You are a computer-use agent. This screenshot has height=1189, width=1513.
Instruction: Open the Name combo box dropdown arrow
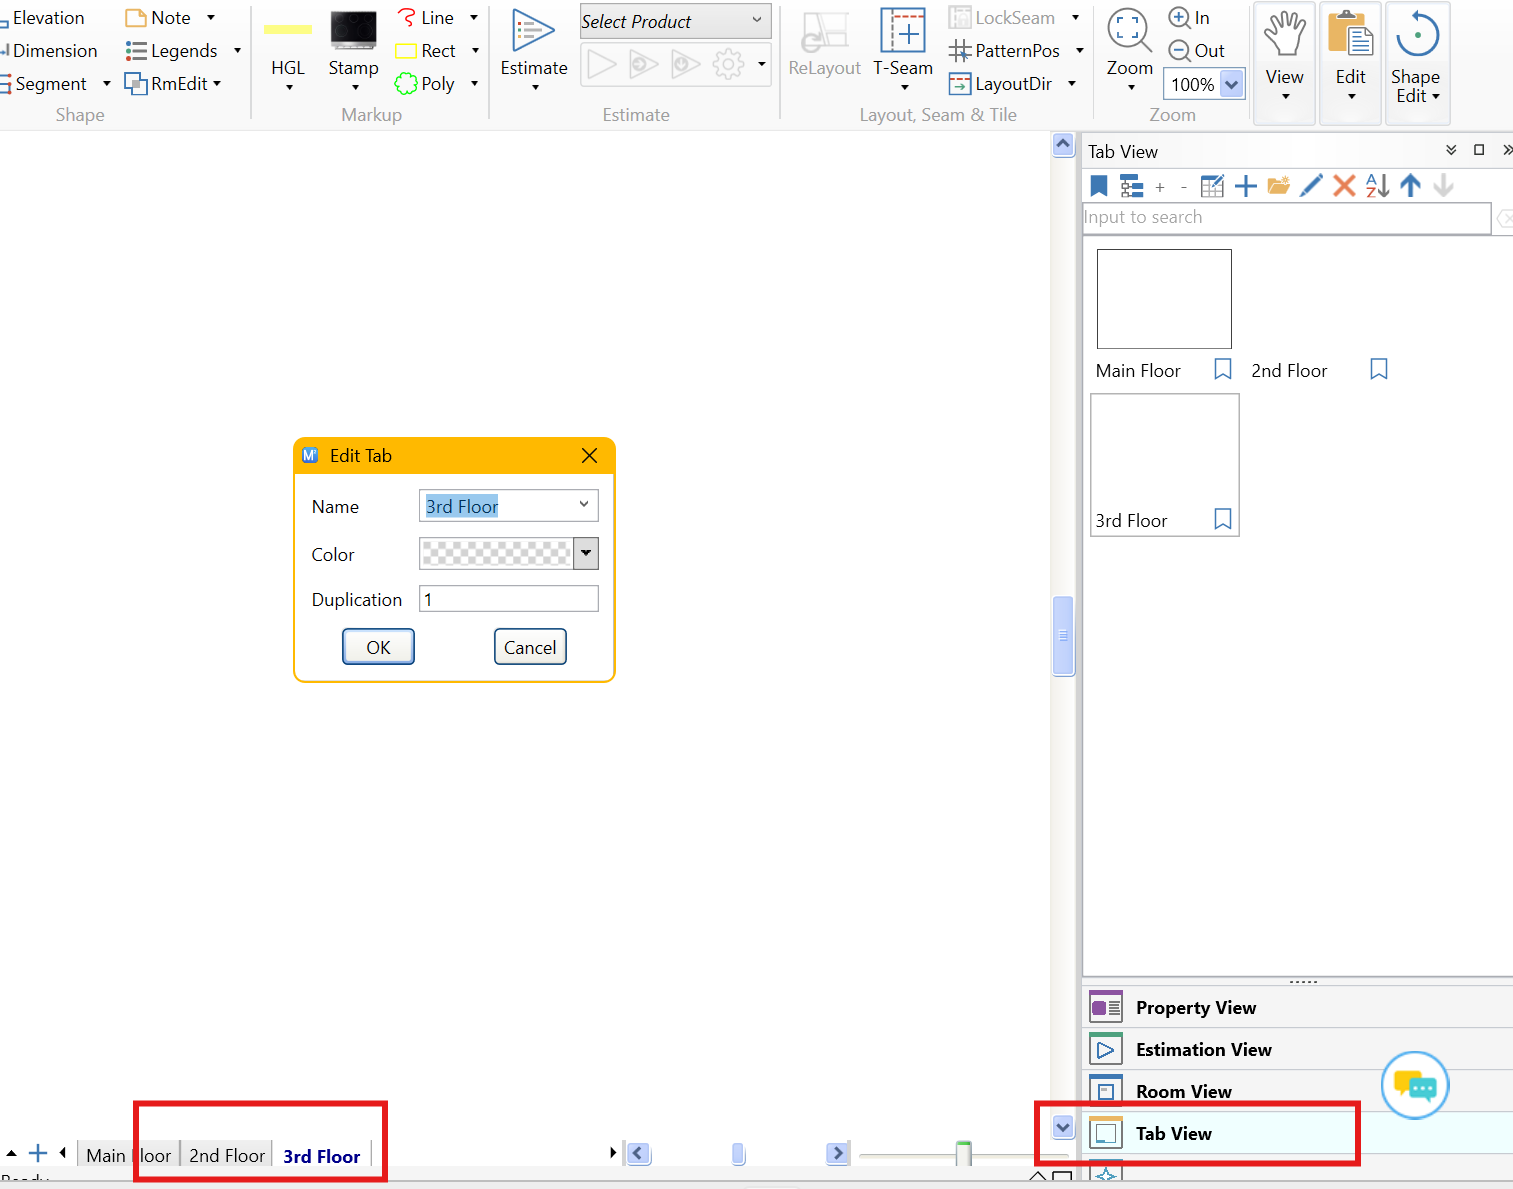click(x=584, y=505)
